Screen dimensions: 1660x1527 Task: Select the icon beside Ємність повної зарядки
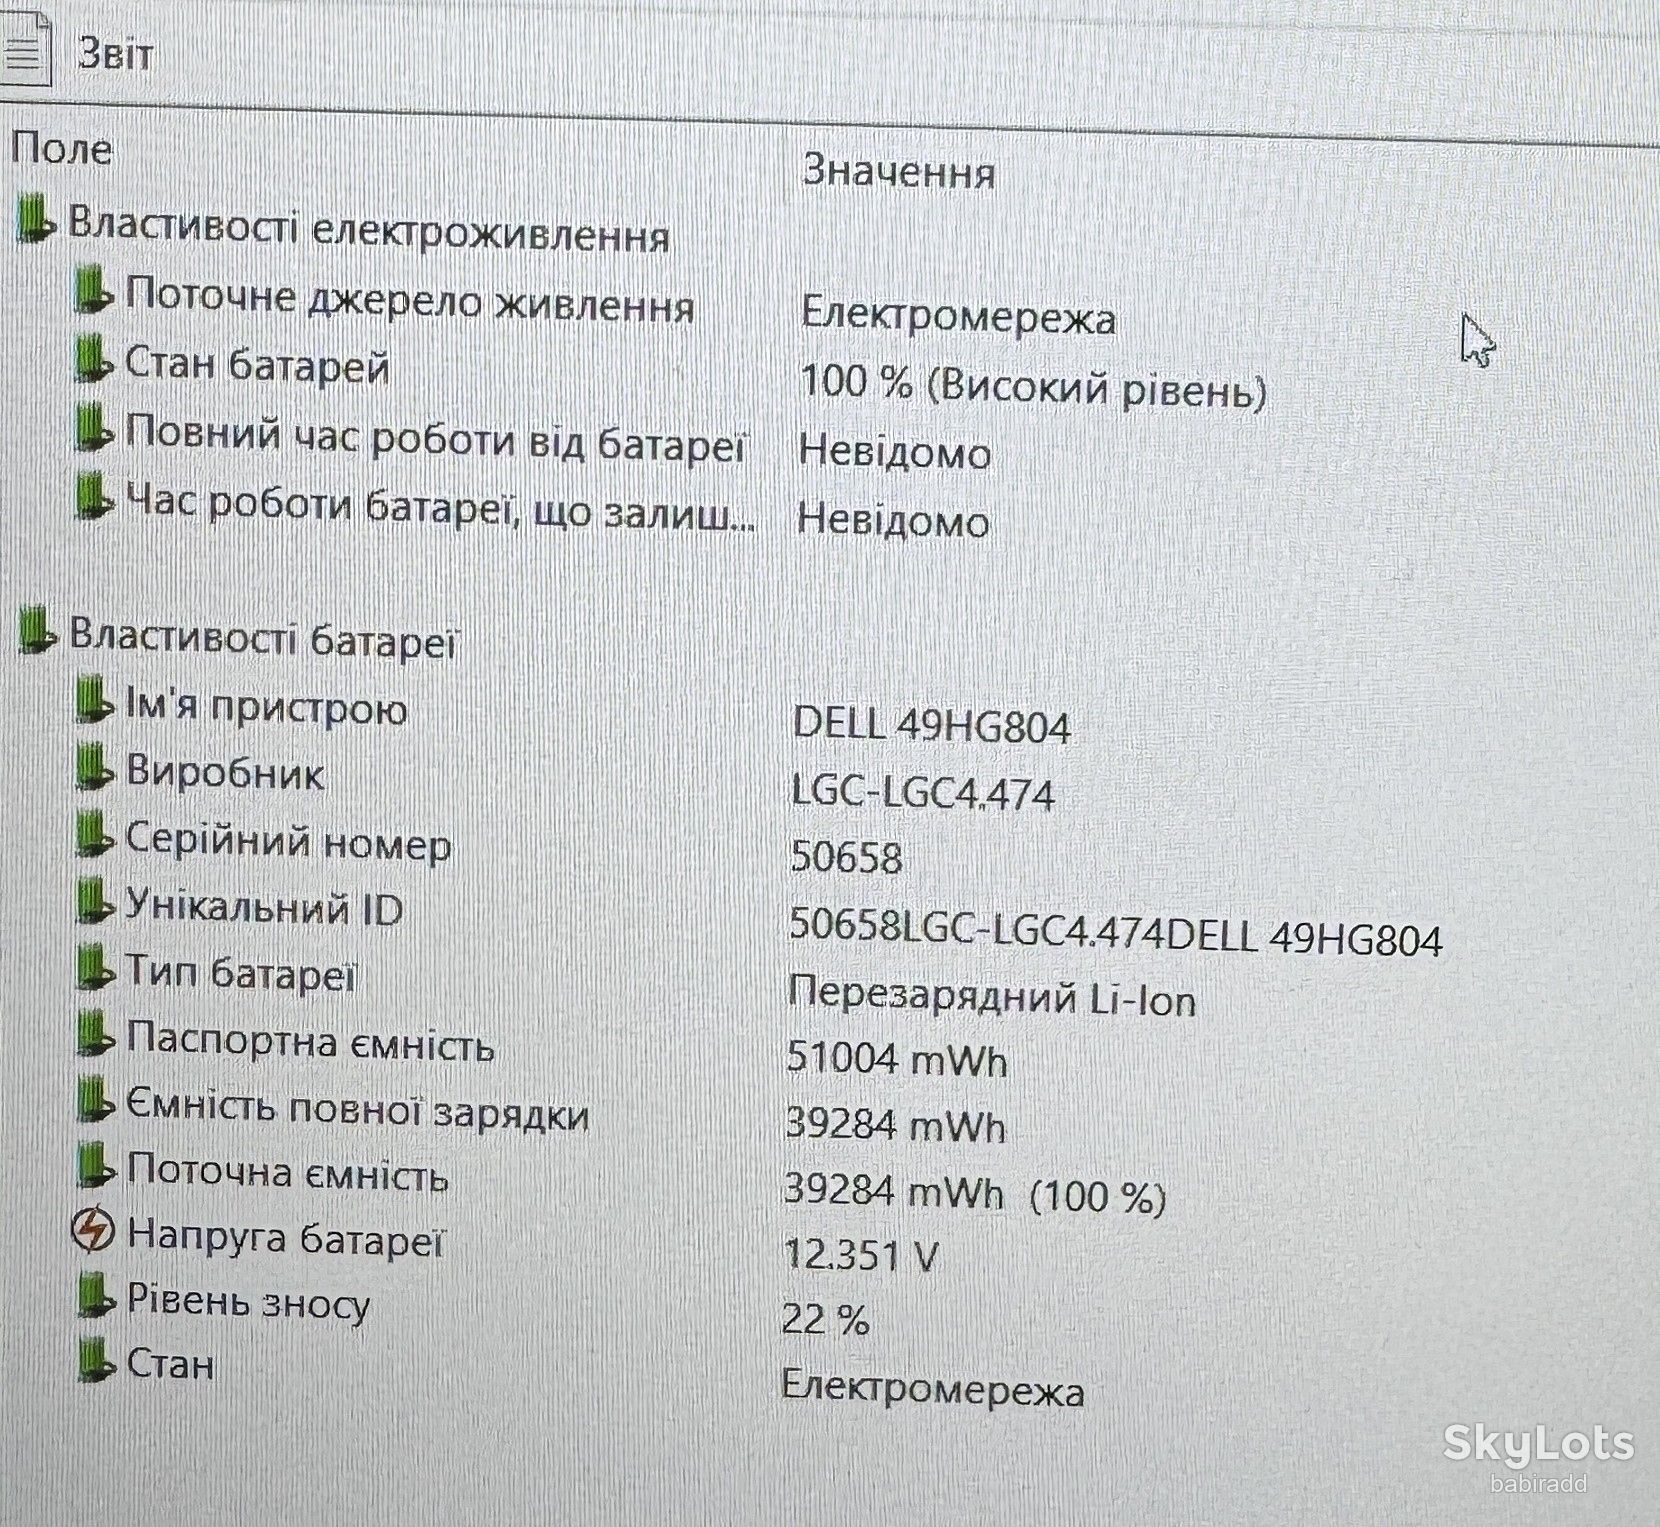96,1101
